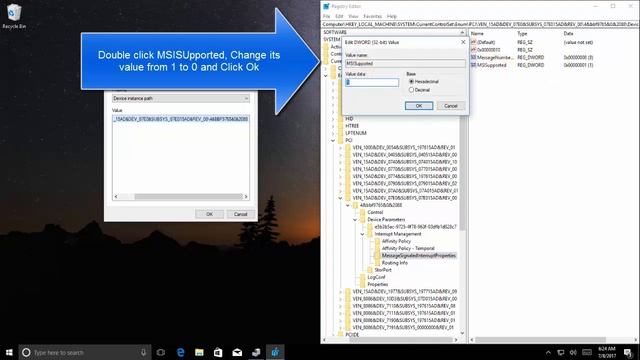Expand the VEN_1000&DEV_0054 key

[340, 147]
